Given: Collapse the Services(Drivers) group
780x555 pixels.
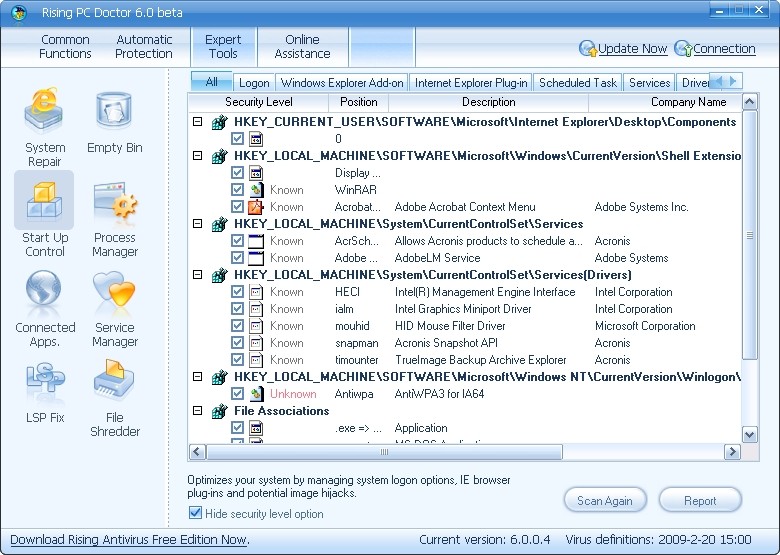Looking at the screenshot, I should [197, 275].
